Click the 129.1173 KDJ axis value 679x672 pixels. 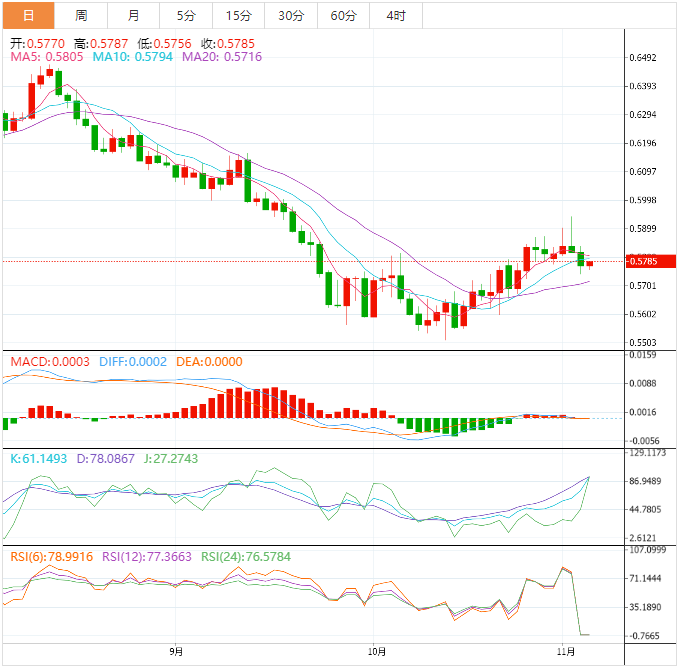(x=648, y=453)
